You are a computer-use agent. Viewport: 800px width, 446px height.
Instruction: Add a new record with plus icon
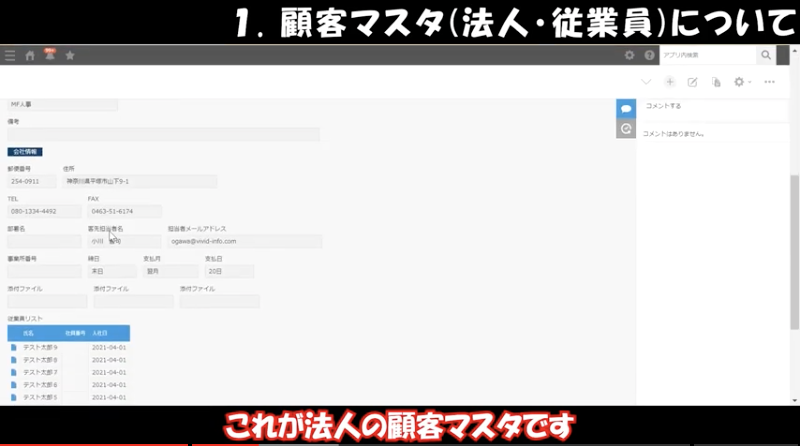click(670, 82)
